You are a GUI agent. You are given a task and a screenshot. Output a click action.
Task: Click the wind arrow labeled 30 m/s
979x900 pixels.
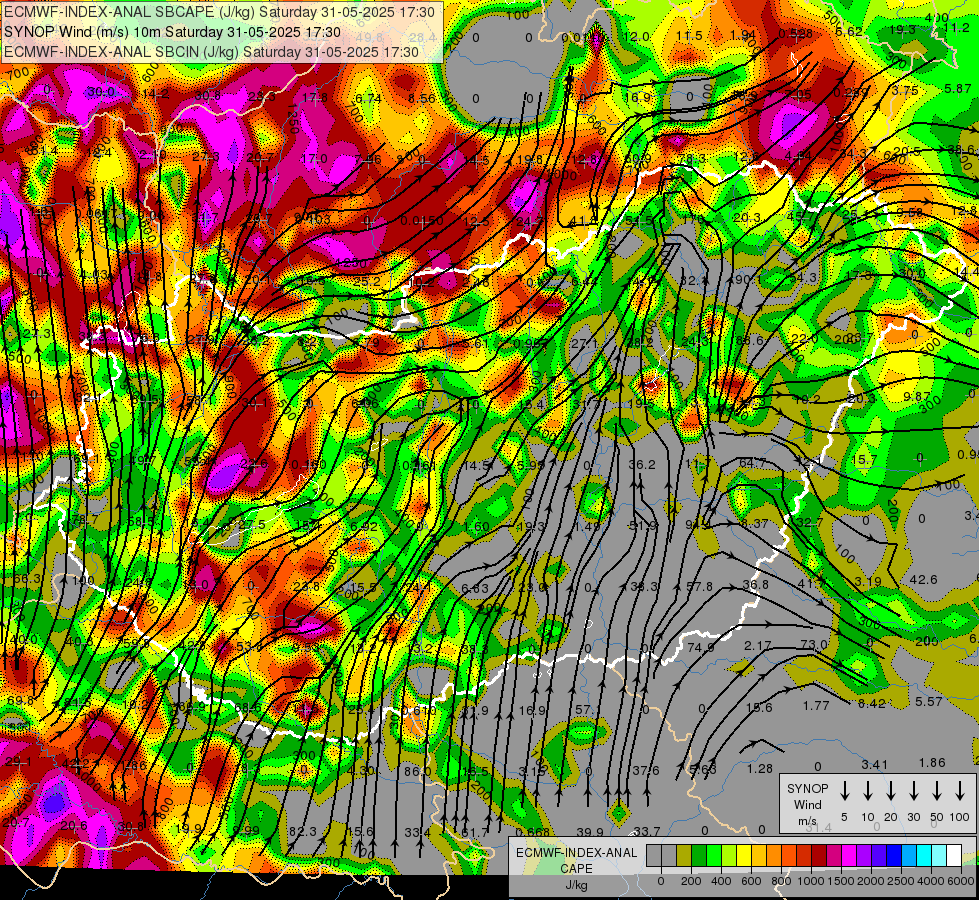(x=914, y=791)
